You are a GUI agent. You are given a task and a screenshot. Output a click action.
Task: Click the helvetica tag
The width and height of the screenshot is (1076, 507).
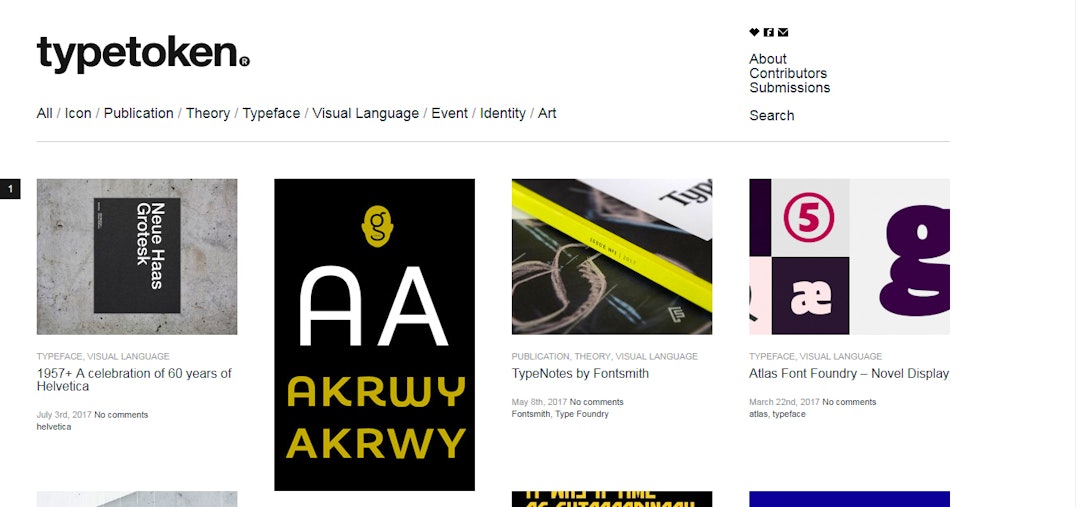[54, 427]
